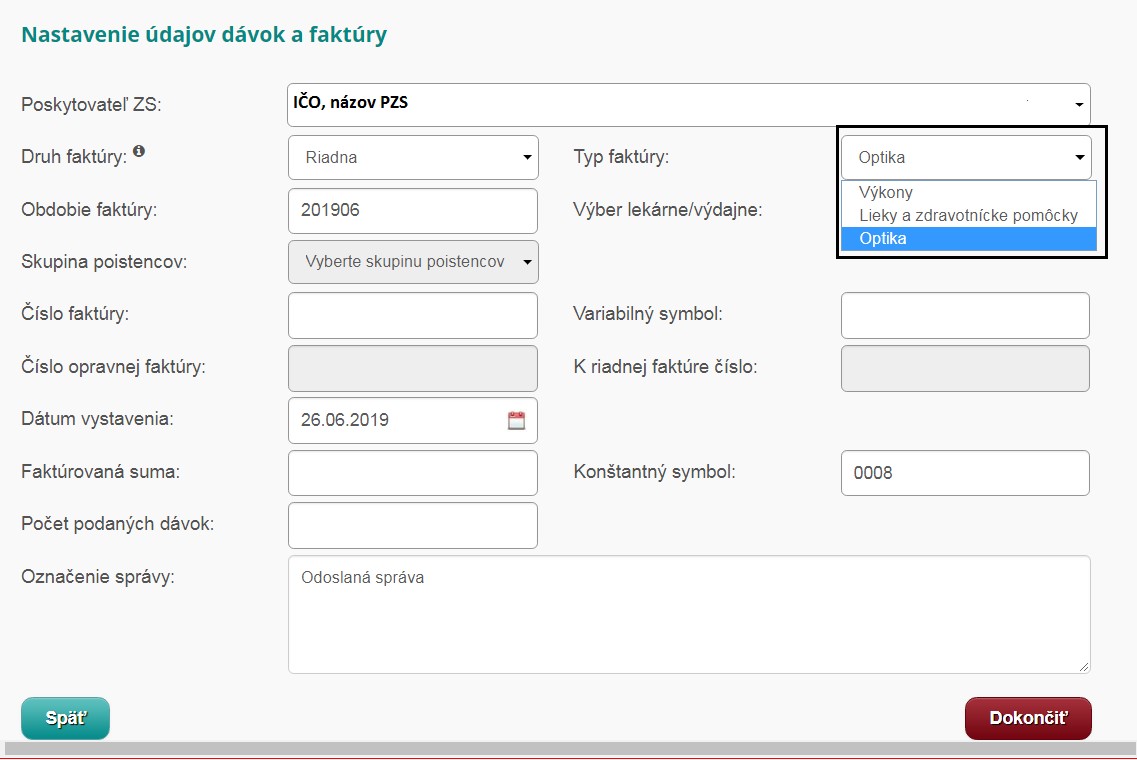Focus the Číslo faktúry input field

[x=413, y=316]
